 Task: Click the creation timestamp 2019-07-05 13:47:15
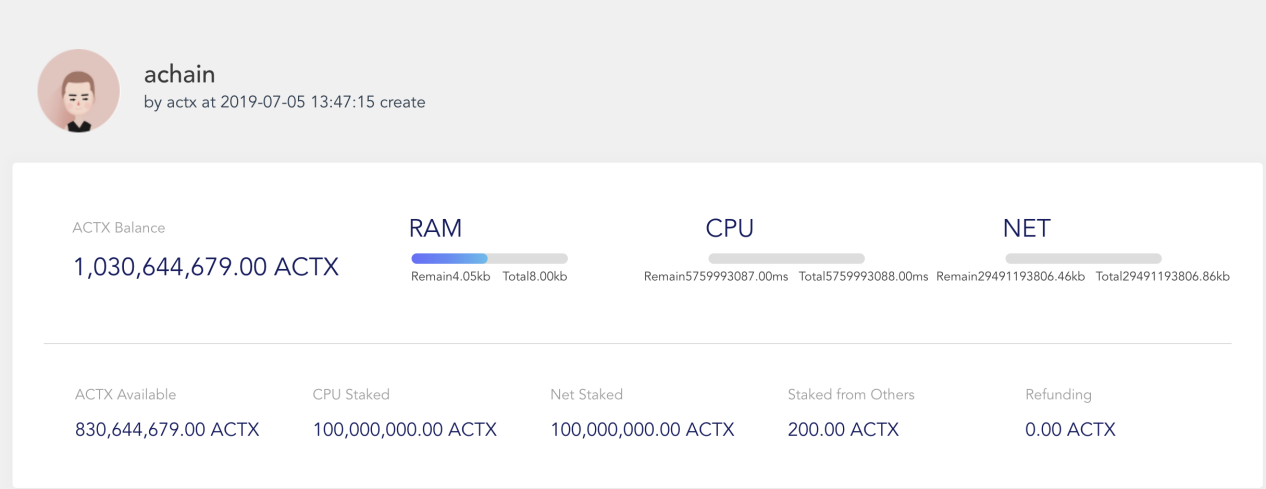(296, 102)
